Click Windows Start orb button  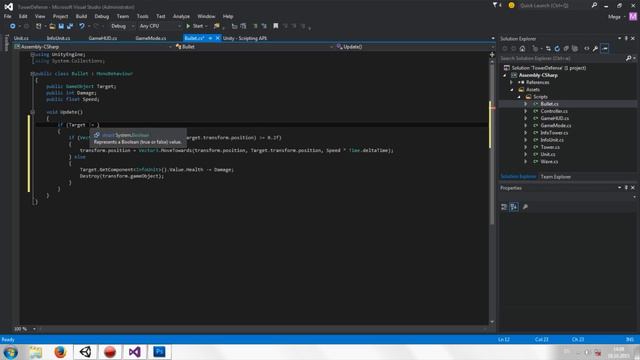(x=11, y=352)
